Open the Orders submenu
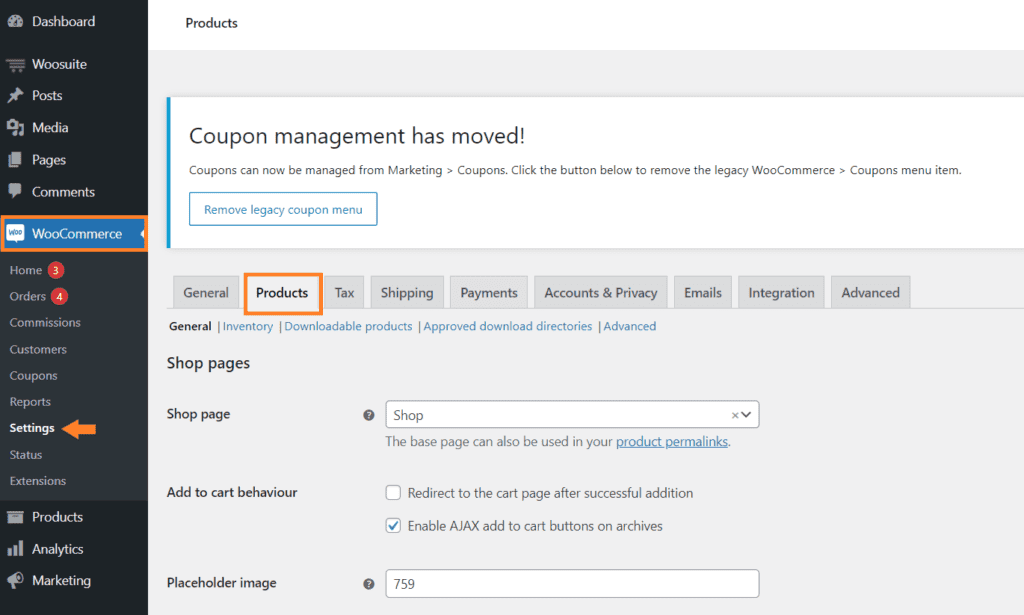This screenshot has width=1024, height=615. click(x=27, y=296)
